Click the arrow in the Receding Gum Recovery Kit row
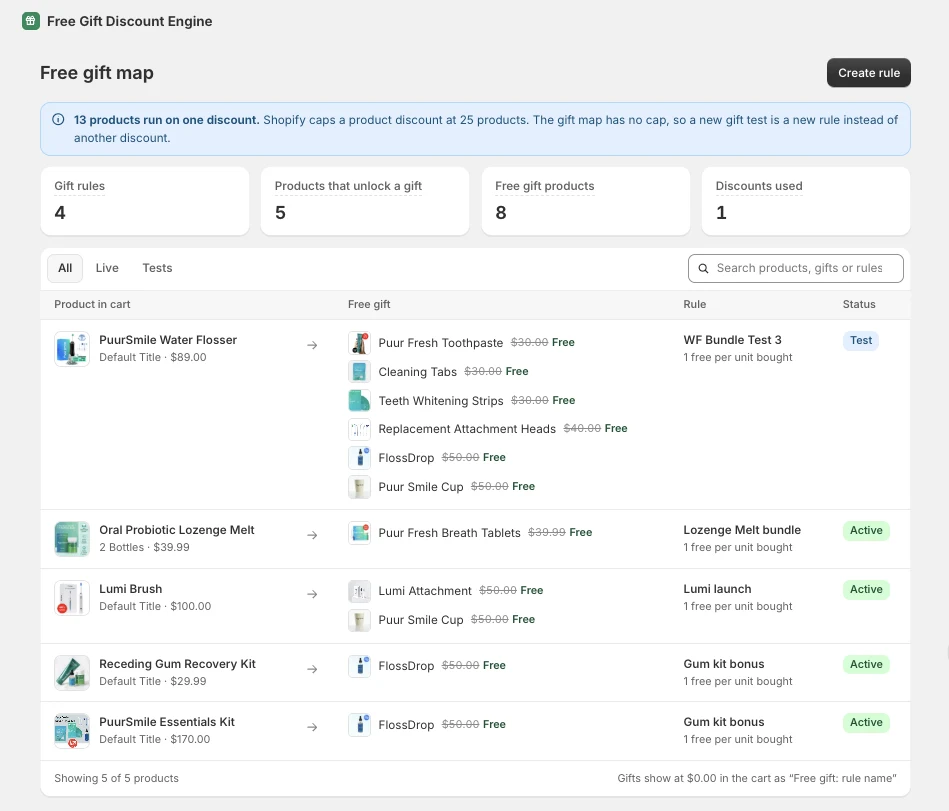This screenshot has height=811, width=949. (x=312, y=669)
